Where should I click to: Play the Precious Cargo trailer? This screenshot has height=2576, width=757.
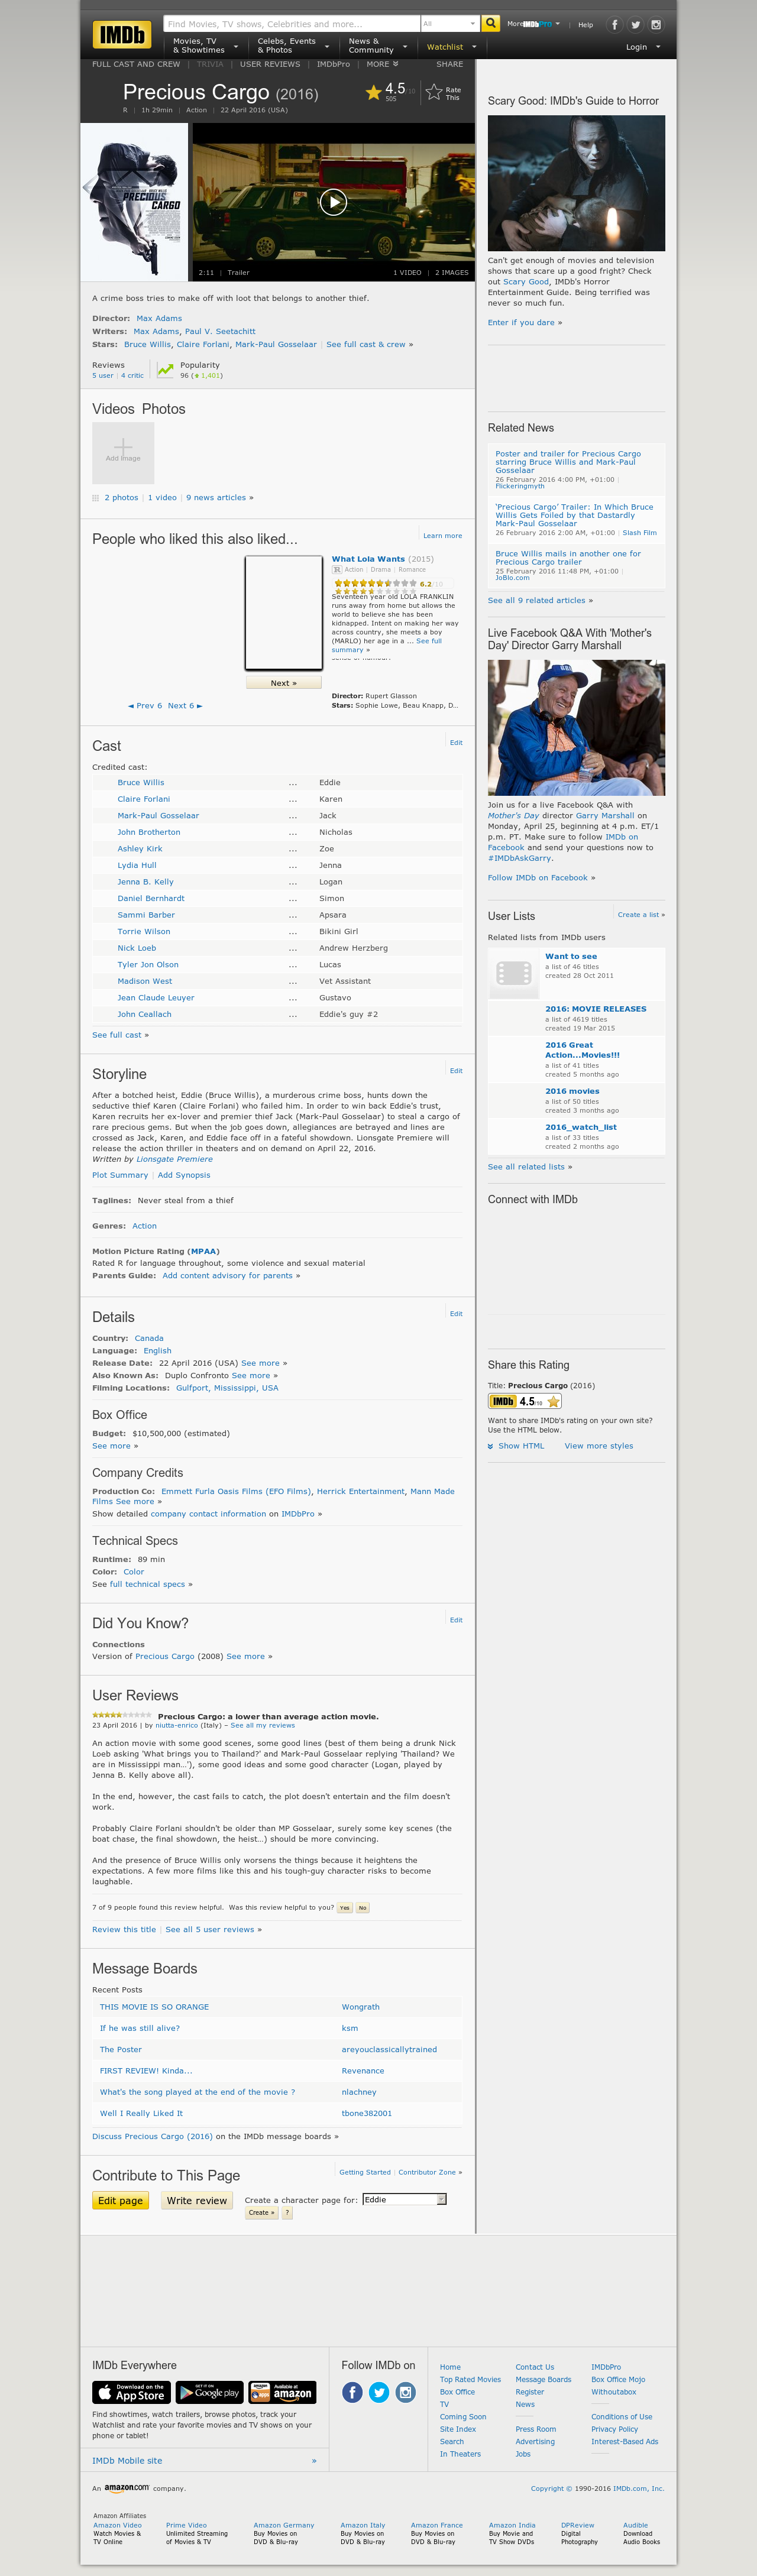click(333, 202)
